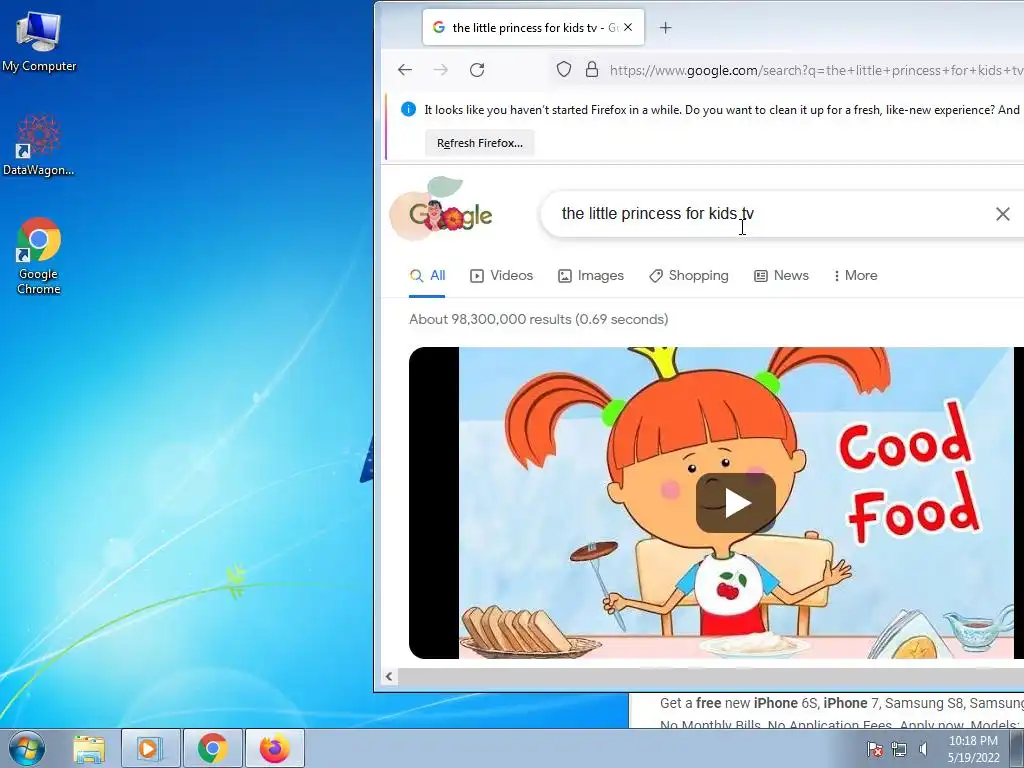Click the network tray icon
This screenshot has height=768, width=1024.
pyautogui.click(x=899, y=749)
